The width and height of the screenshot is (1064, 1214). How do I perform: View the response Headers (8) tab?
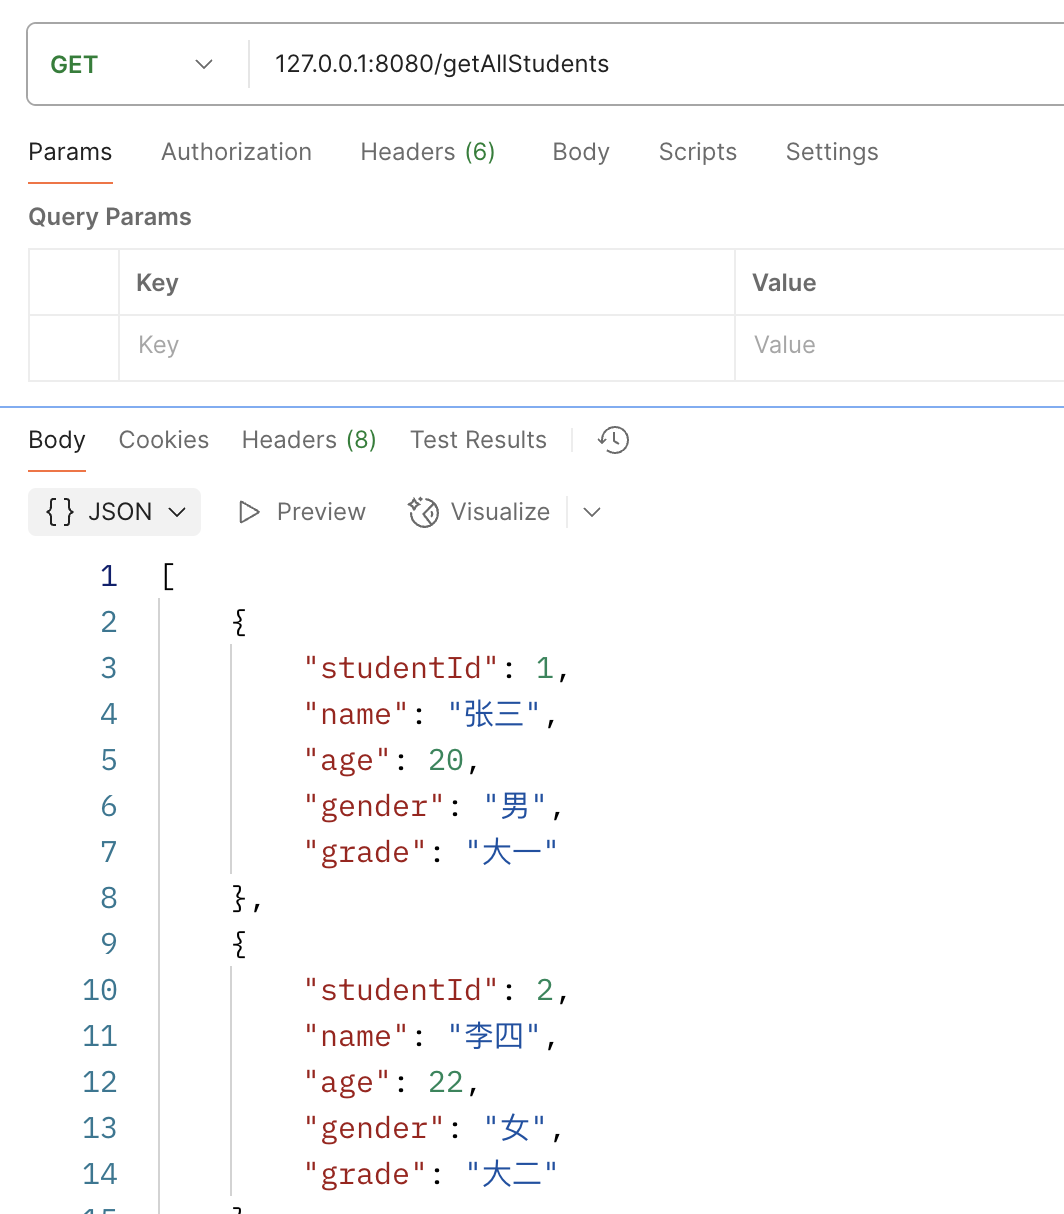point(308,440)
